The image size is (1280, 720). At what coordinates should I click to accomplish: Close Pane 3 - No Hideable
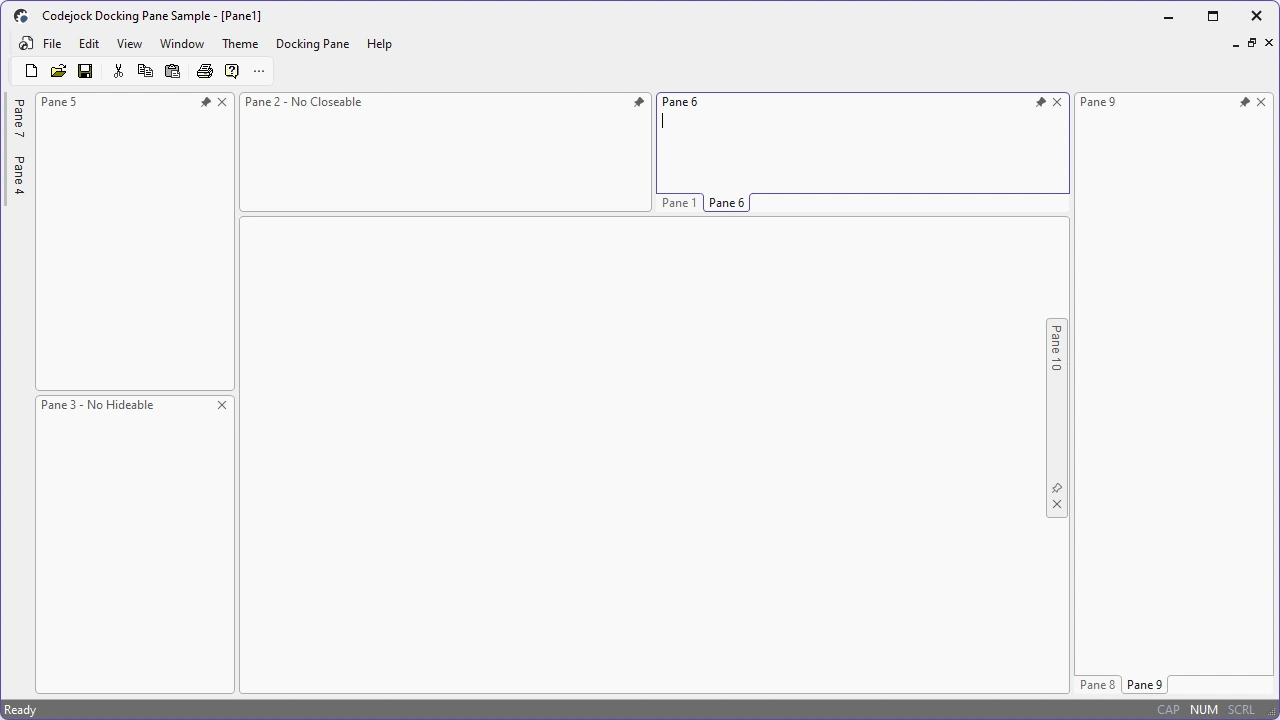222,405
